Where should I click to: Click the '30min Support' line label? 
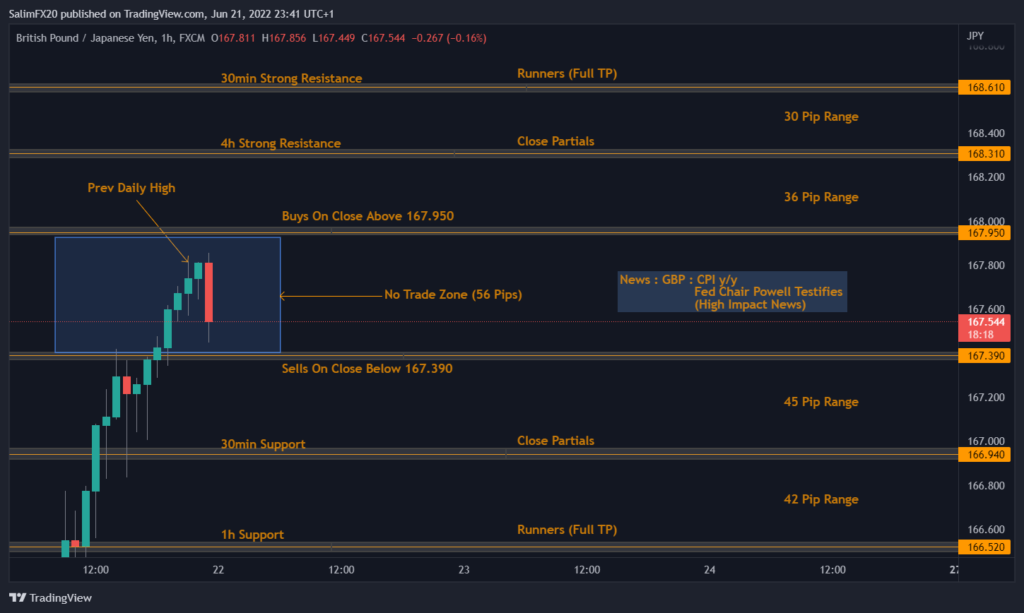(x=263, y=444)
